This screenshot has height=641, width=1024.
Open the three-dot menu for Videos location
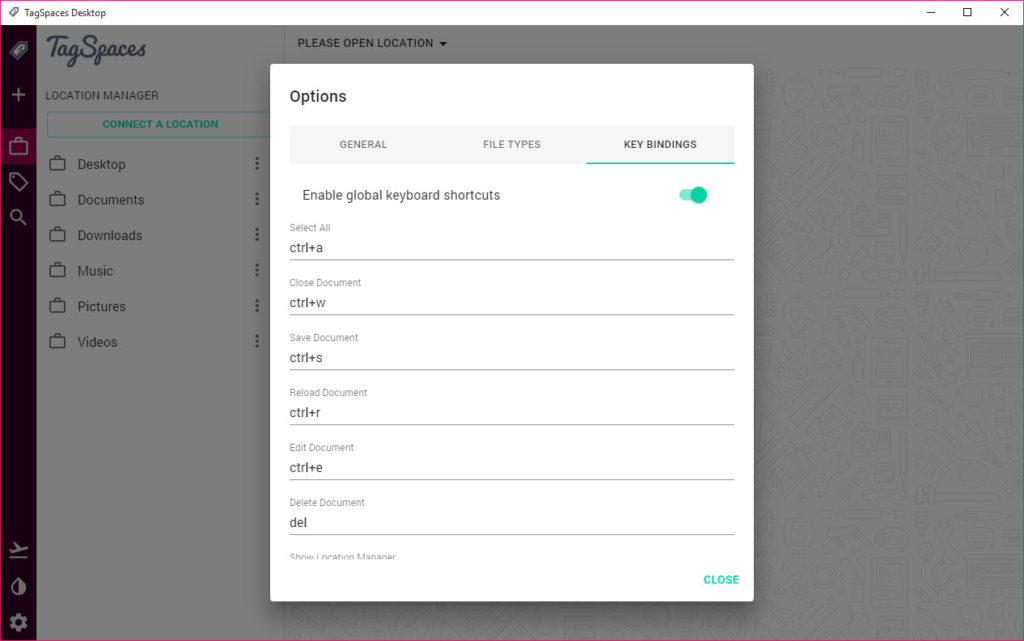click(x=257, y=341)
